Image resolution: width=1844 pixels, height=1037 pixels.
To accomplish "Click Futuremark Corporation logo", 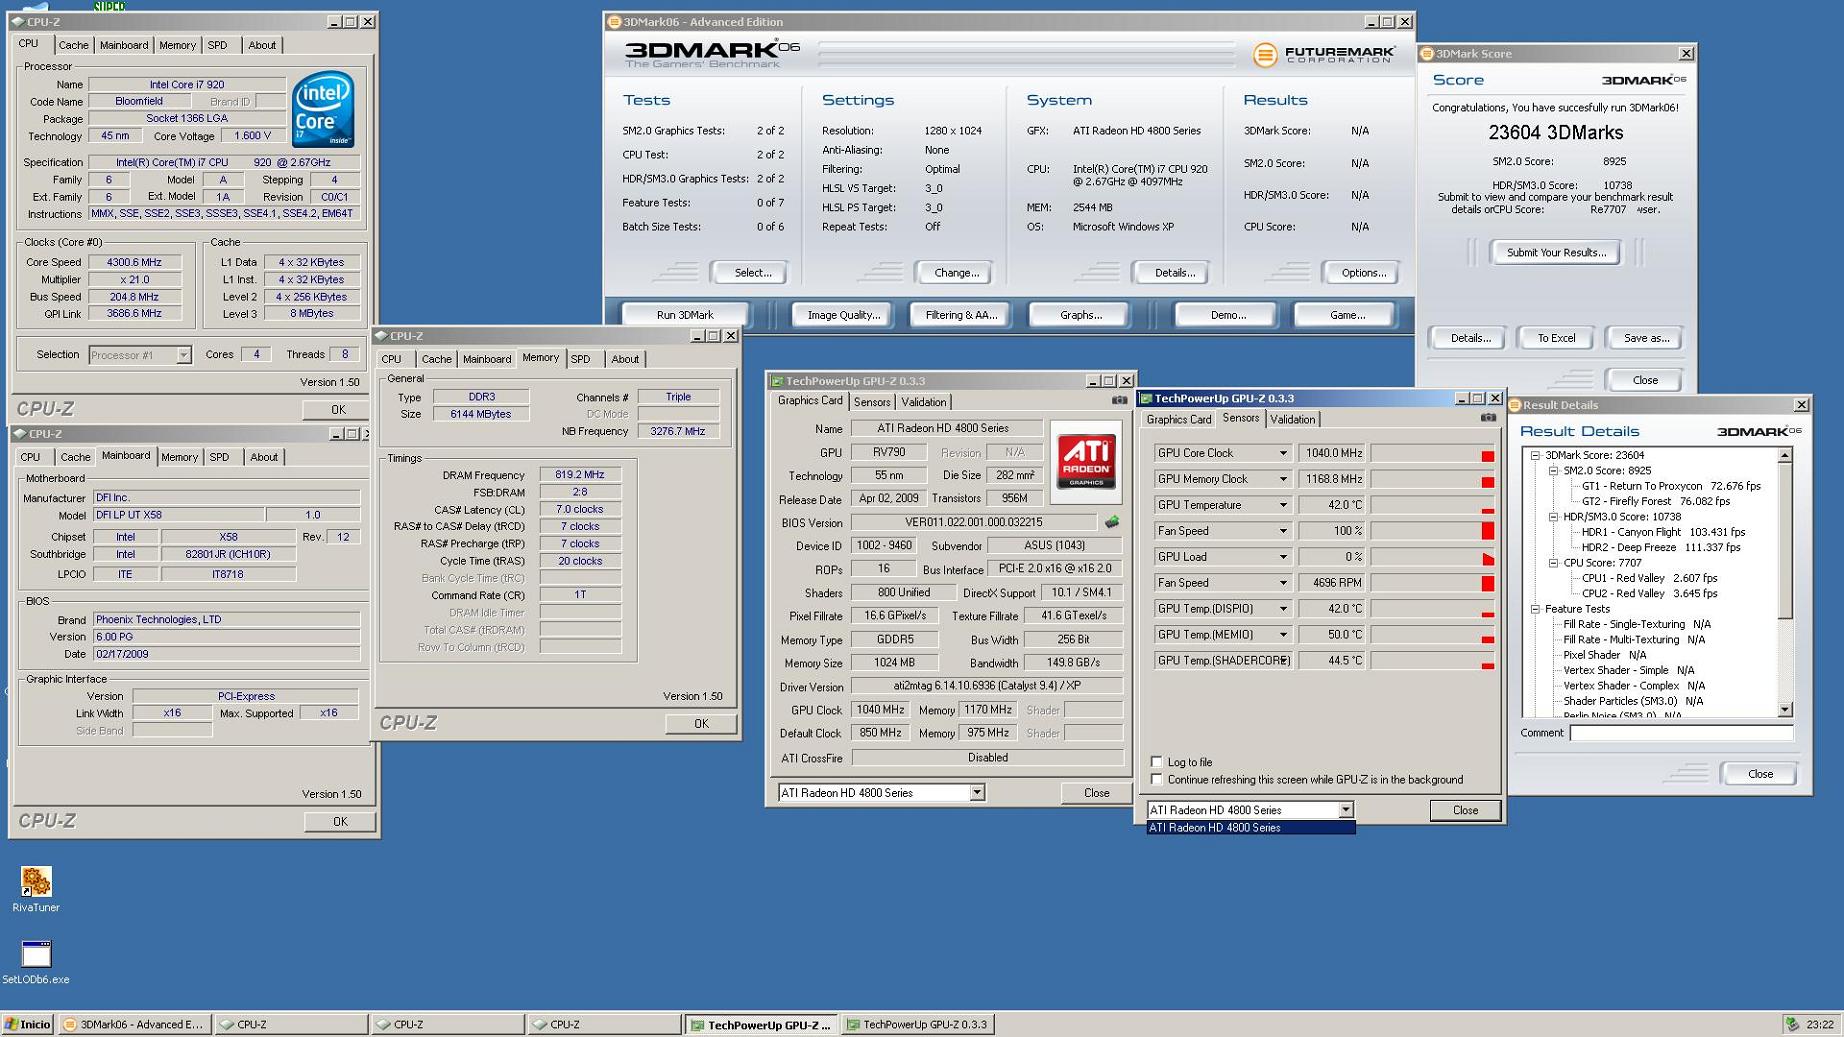I will [1323, 54].
